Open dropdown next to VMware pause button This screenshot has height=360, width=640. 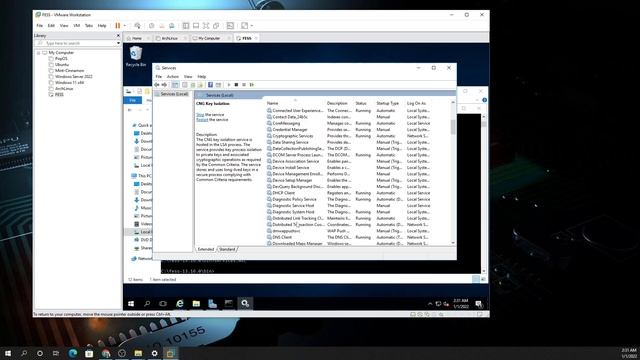click(x=124, y=26)
